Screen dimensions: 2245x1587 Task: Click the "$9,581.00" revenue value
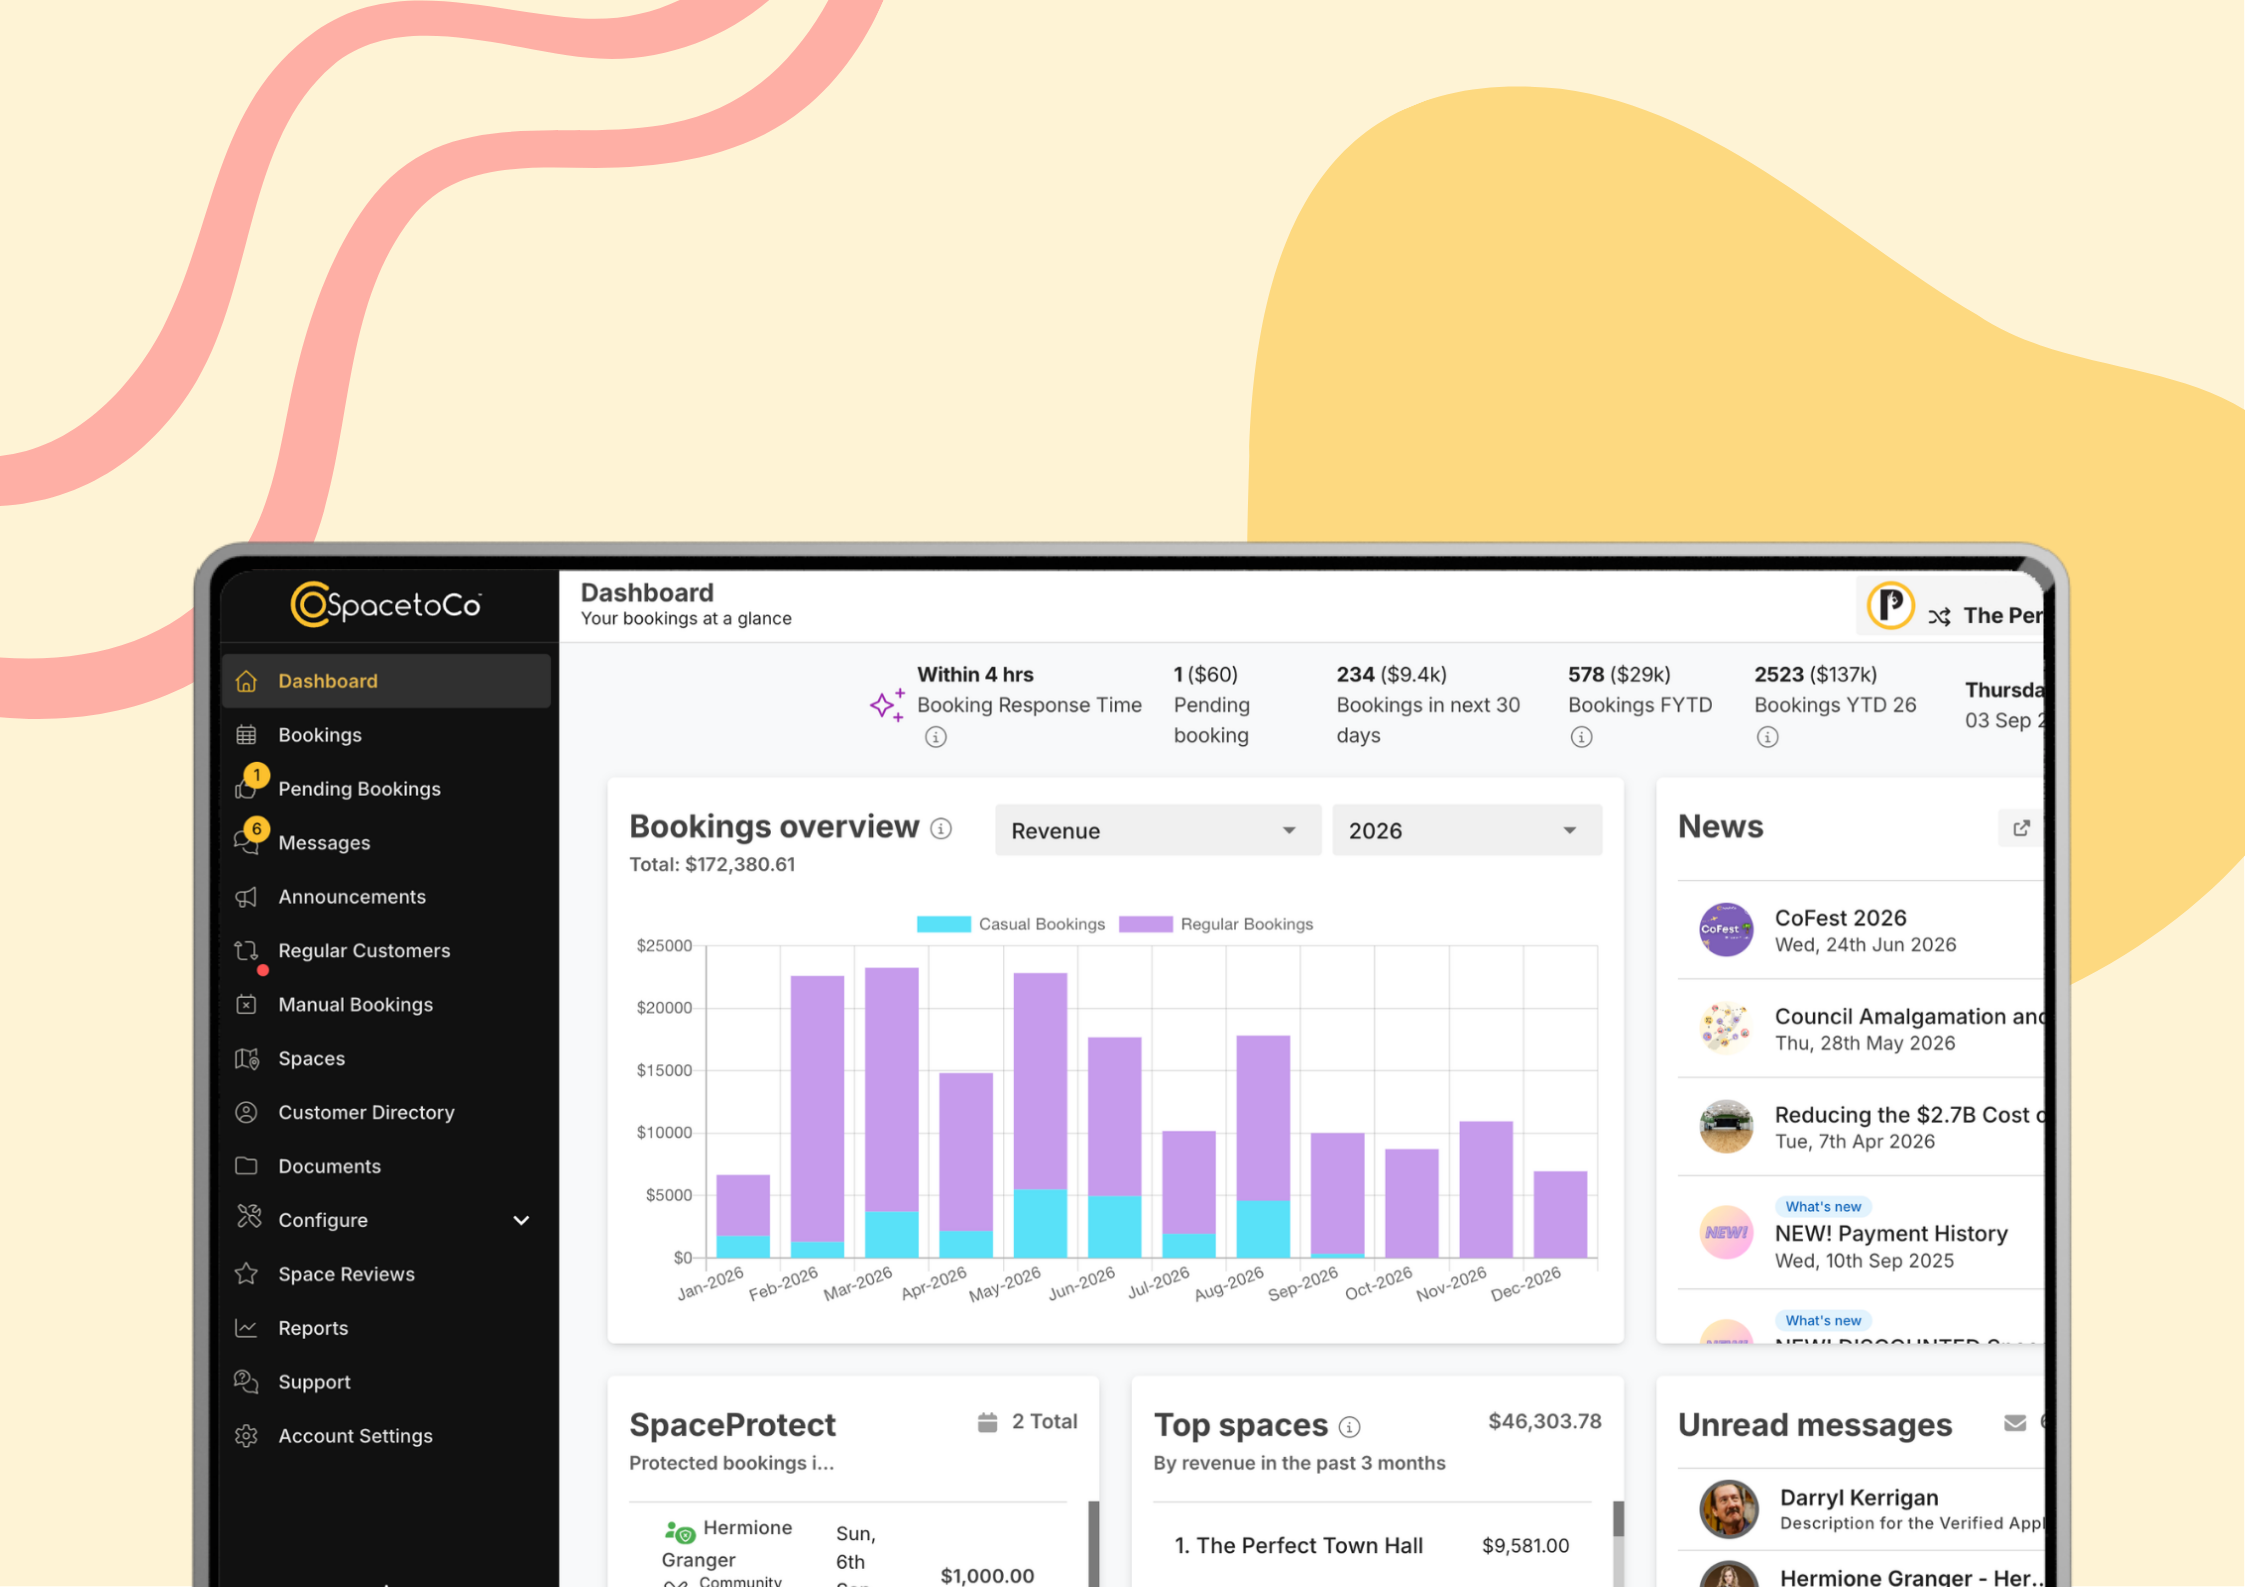pos(1525,1546)
